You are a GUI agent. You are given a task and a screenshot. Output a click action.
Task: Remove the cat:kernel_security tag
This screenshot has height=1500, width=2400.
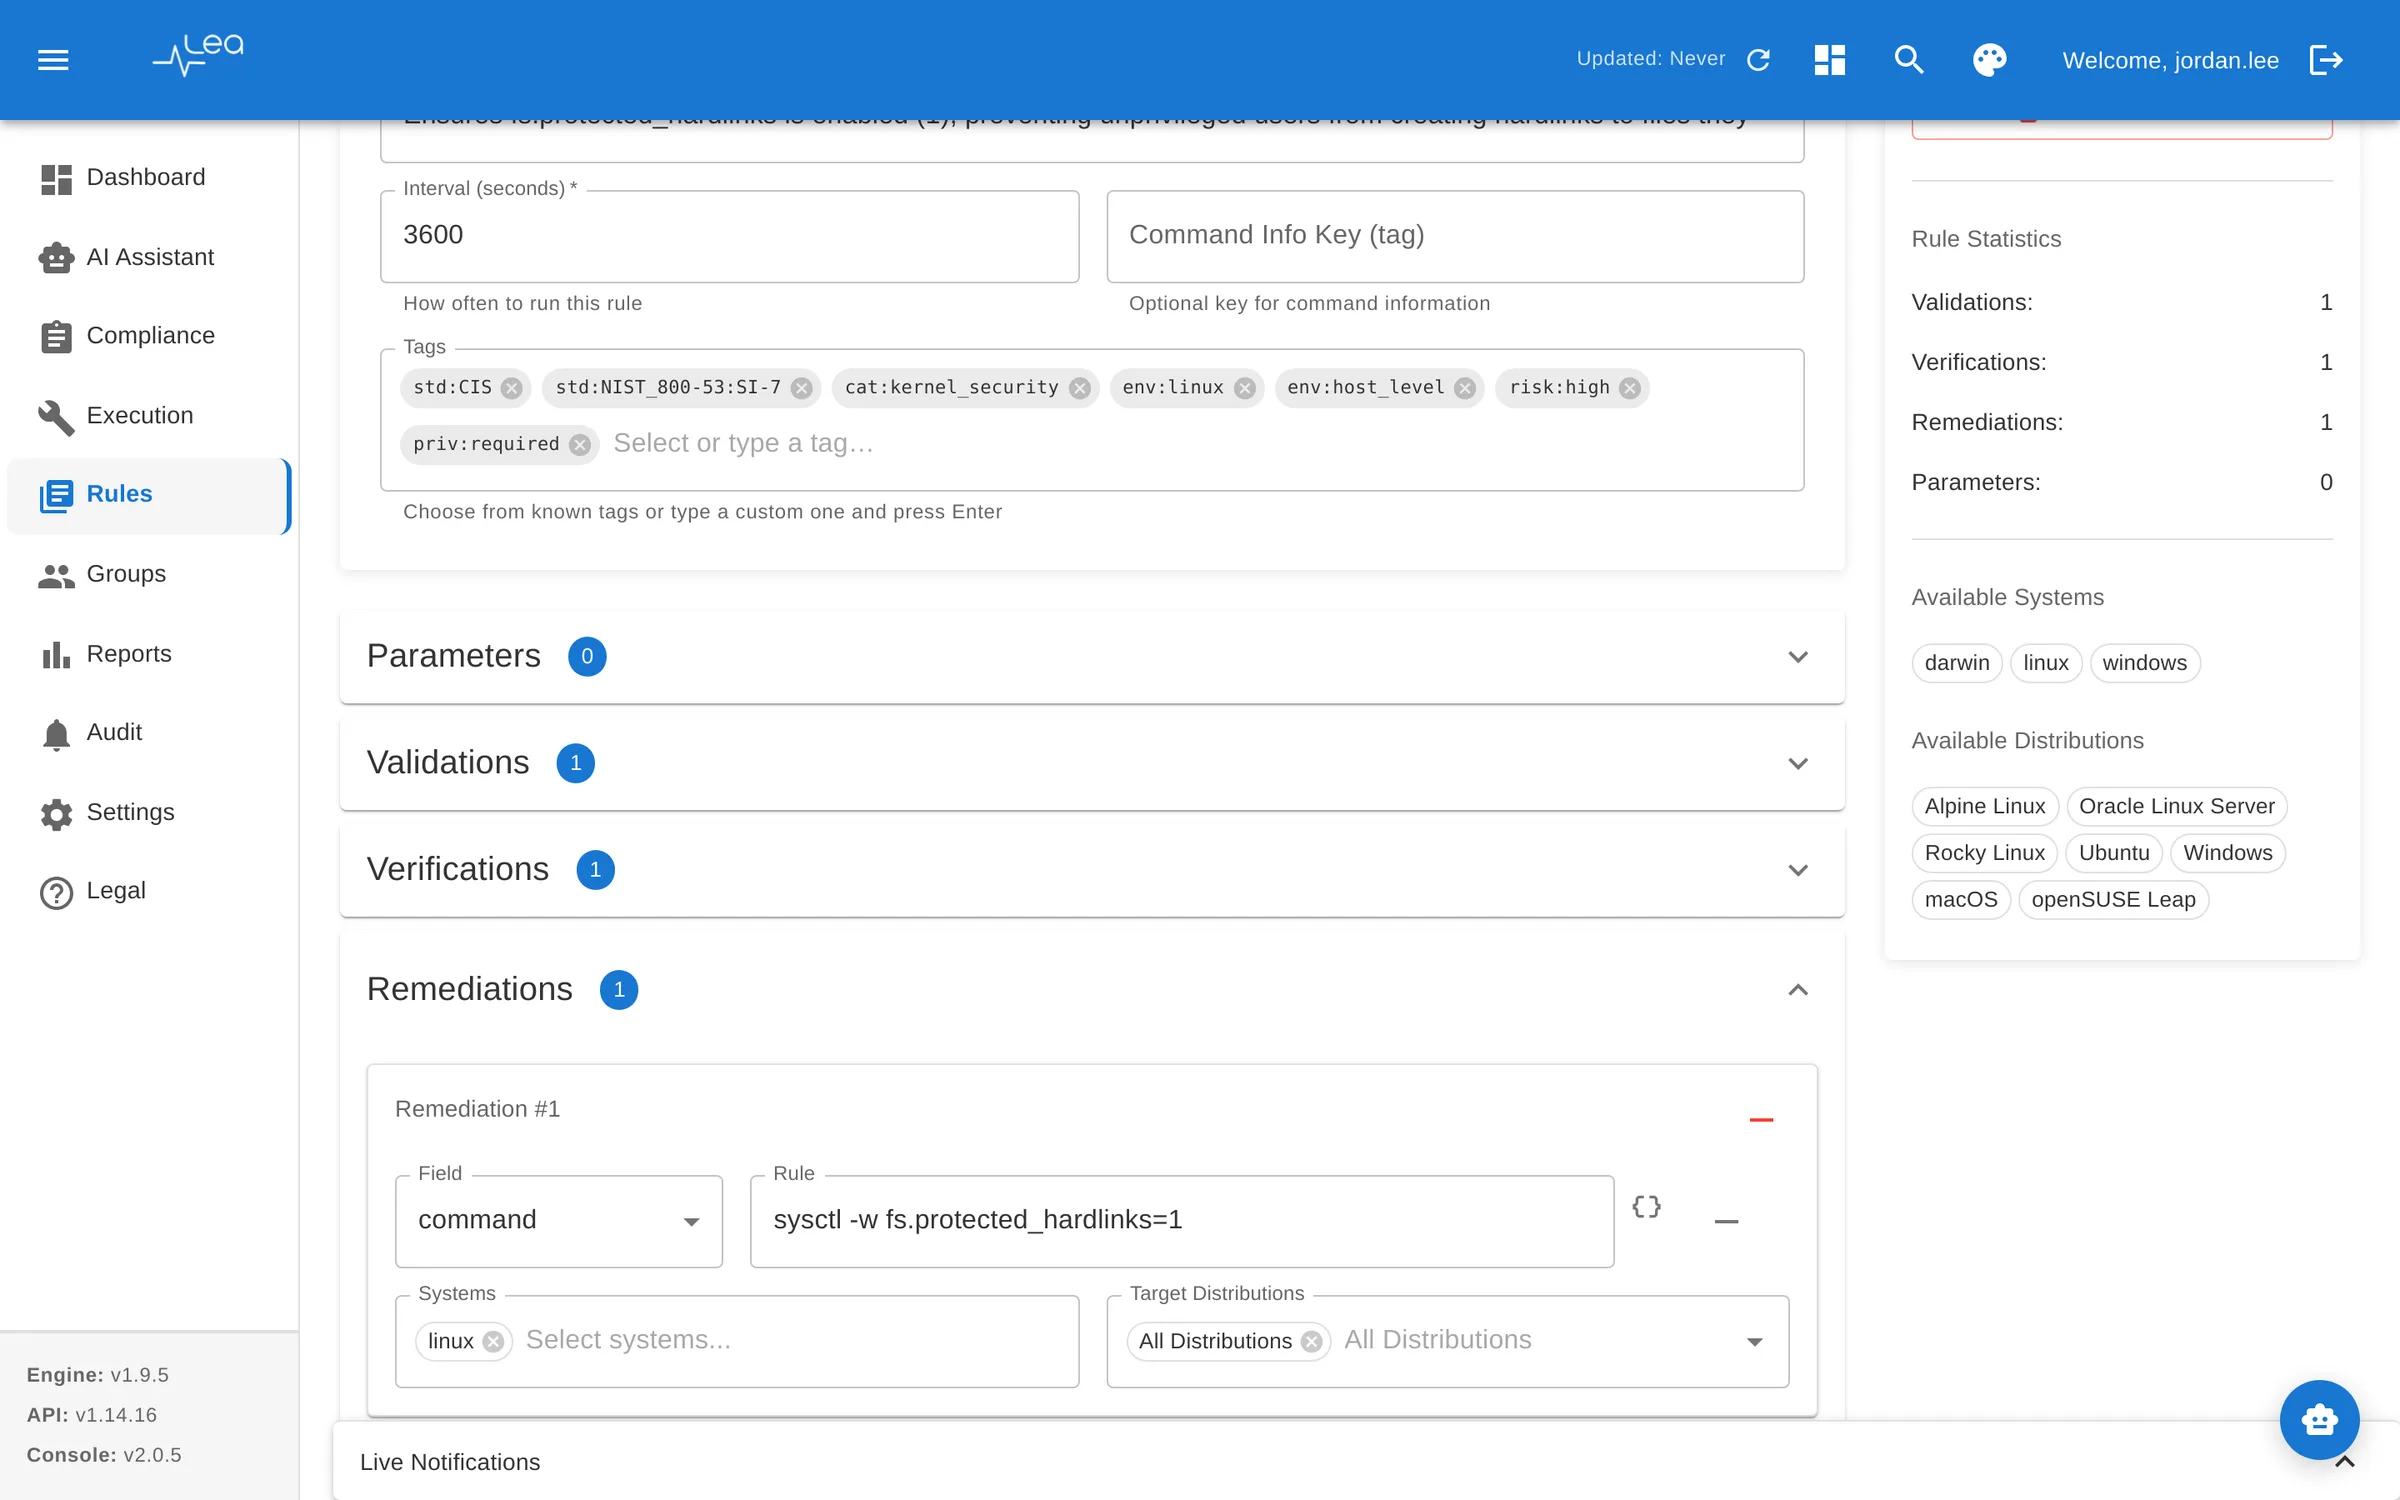coord(1080,388)
